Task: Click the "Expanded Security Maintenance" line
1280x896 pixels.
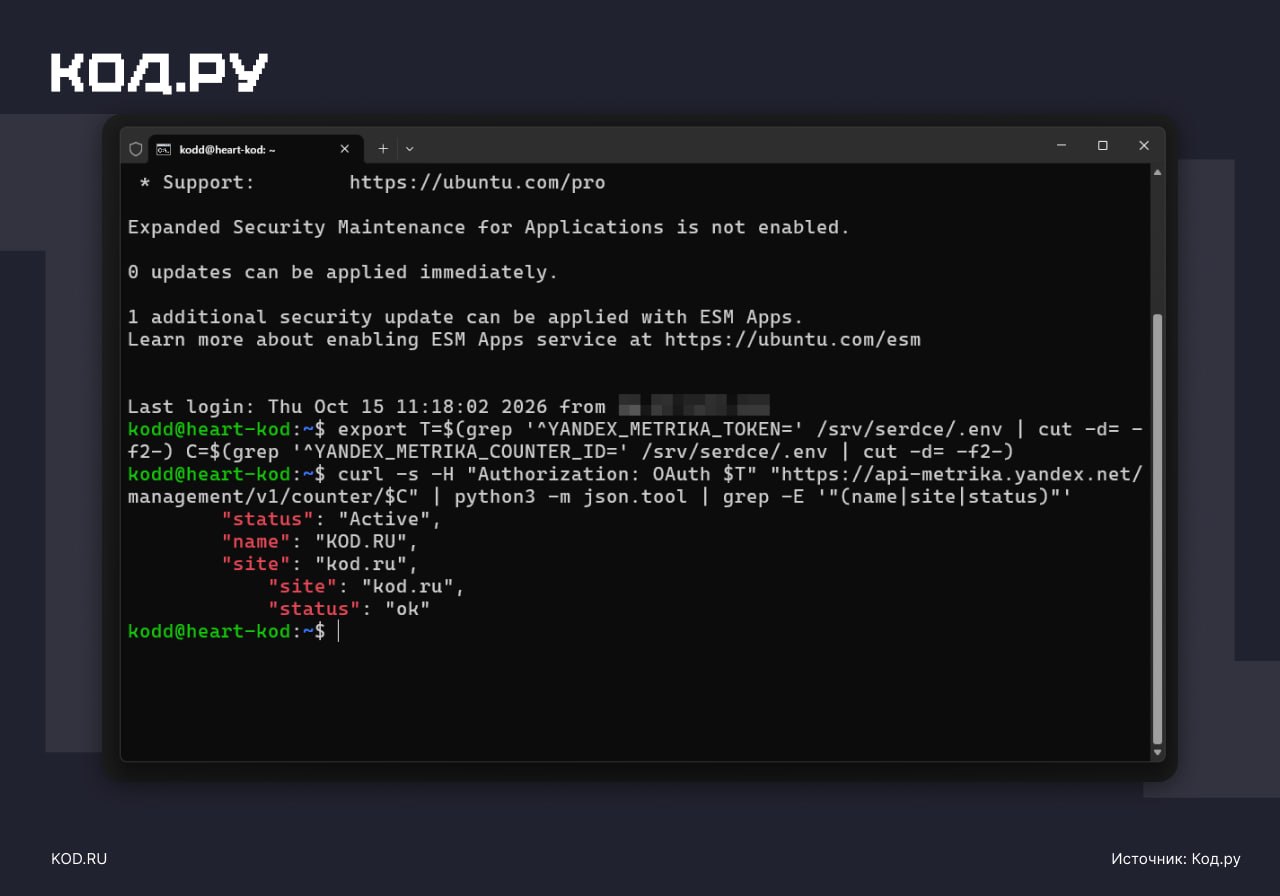Action: (488, 228)
